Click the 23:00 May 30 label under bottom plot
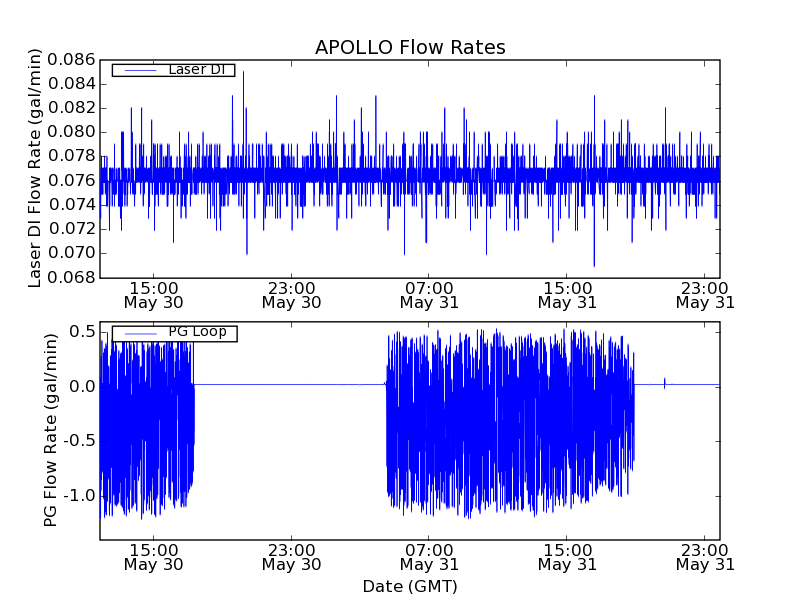 [x=291, y=557]
